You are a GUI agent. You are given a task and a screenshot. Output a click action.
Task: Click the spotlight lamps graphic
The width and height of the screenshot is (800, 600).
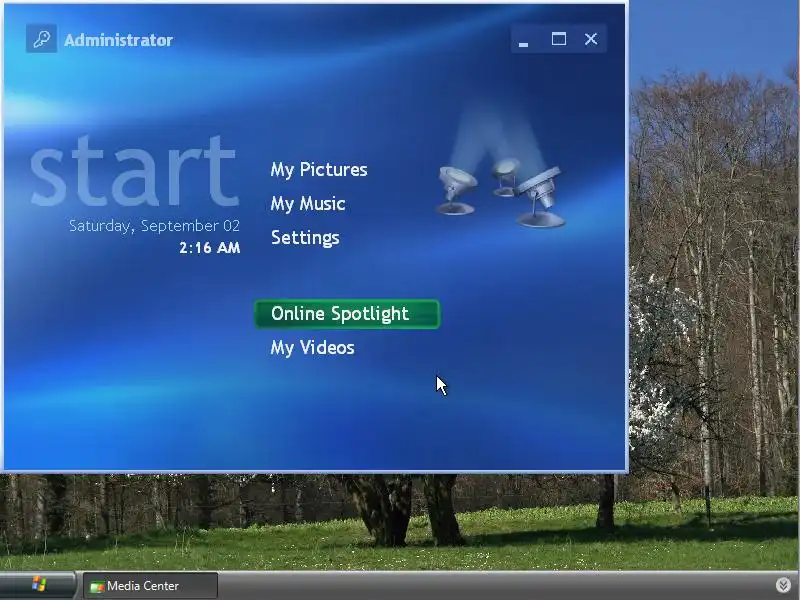point(501,194)
